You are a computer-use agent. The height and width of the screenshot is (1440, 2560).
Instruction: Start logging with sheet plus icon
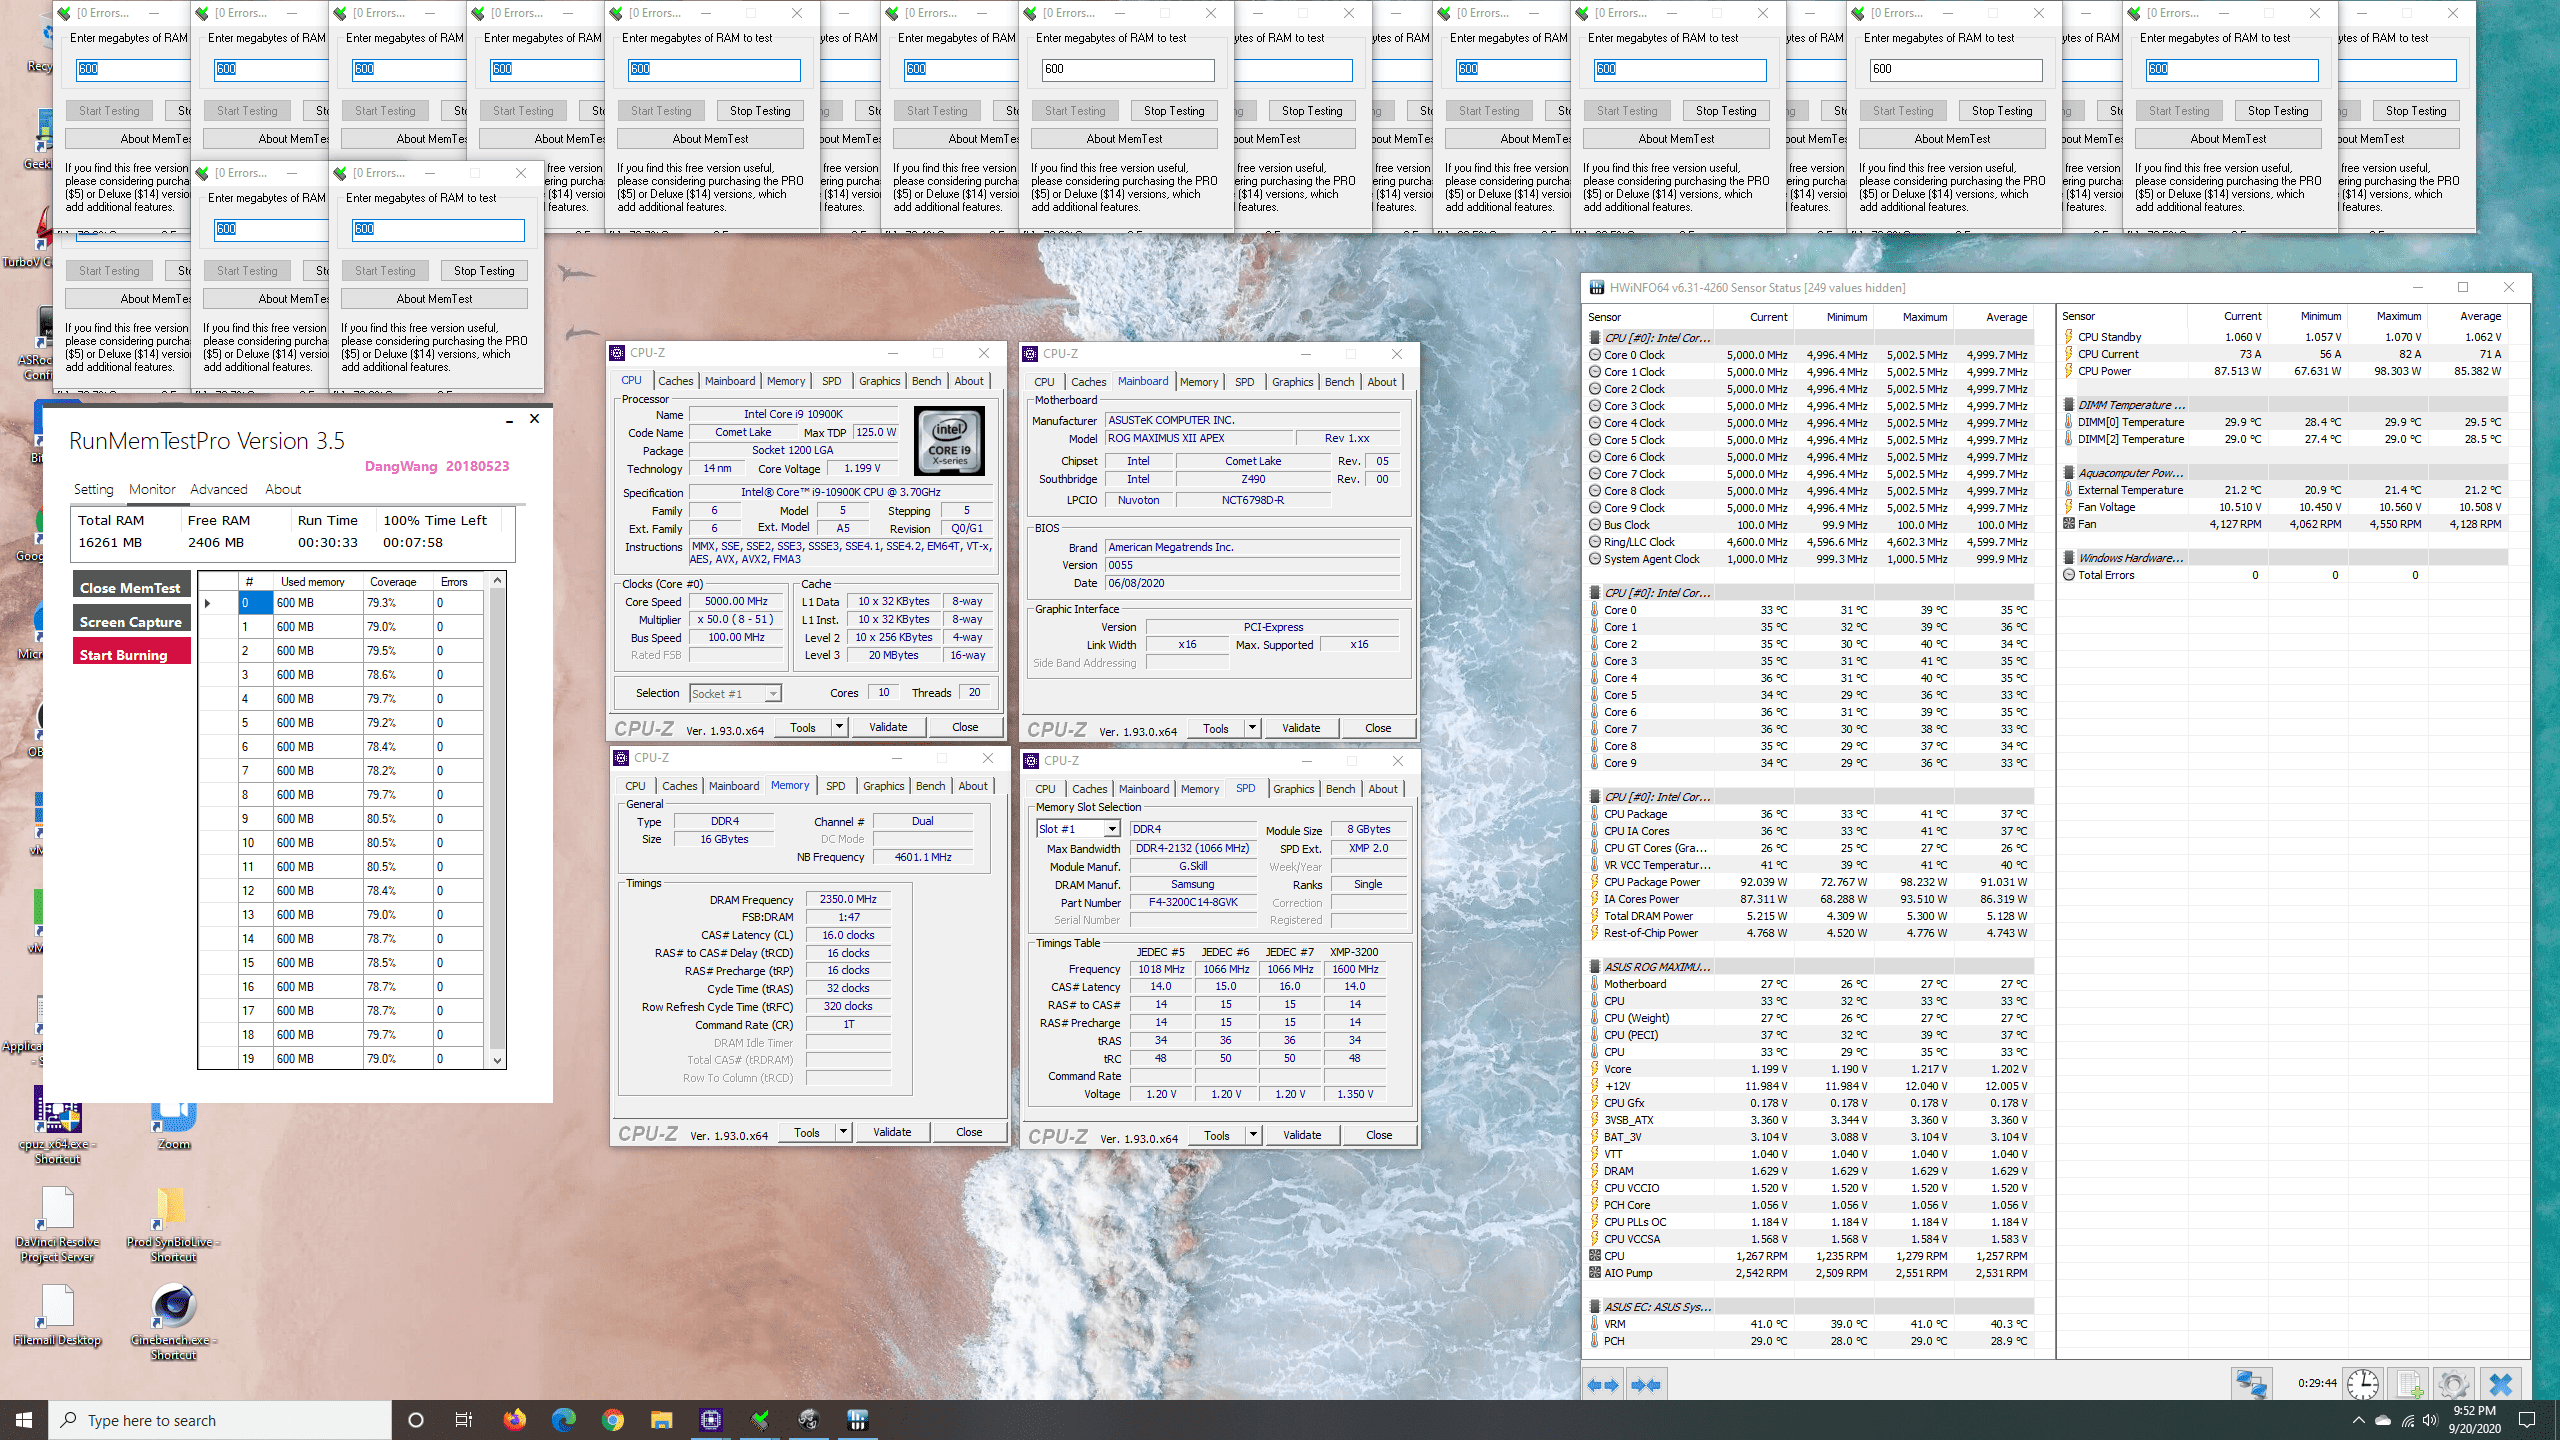[x=2409, y=1384]
